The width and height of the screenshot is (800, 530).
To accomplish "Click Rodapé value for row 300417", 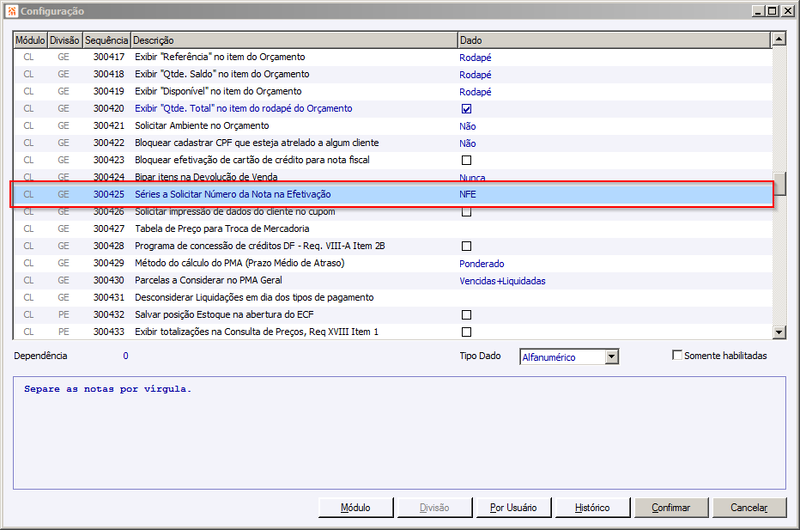I will pos(475,58).
